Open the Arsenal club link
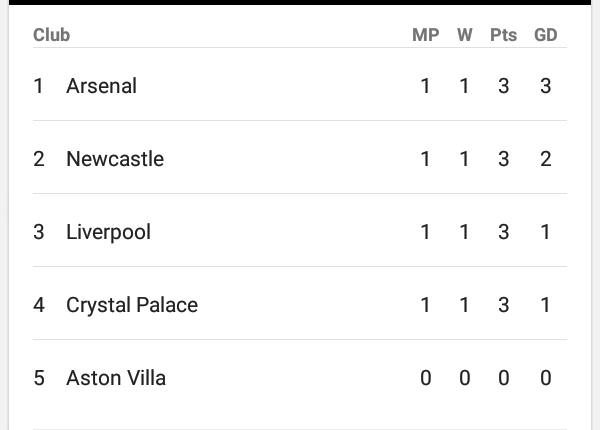 101,86
